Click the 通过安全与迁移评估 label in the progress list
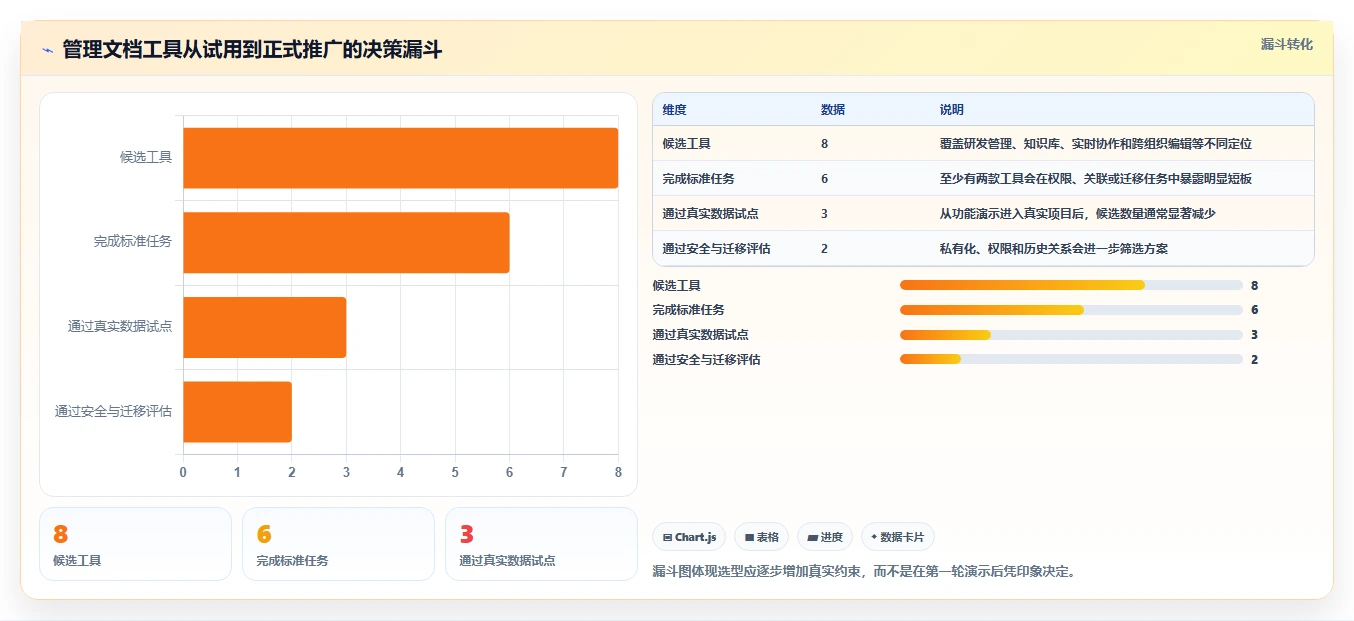 click(707, 359)
